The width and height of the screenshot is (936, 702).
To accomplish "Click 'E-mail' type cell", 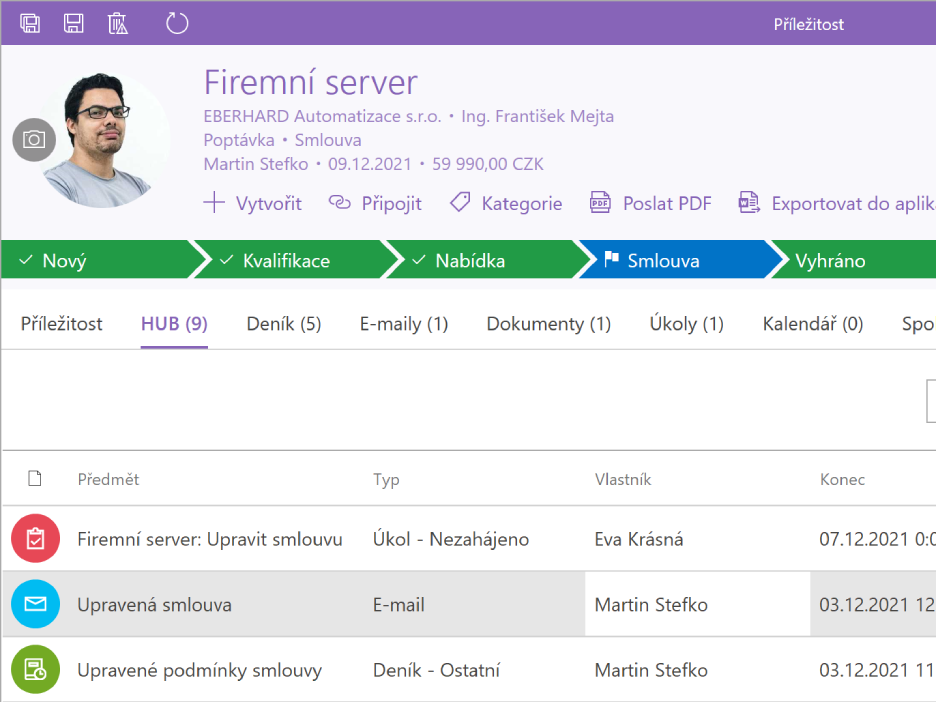I will click(x=399, y=605).
